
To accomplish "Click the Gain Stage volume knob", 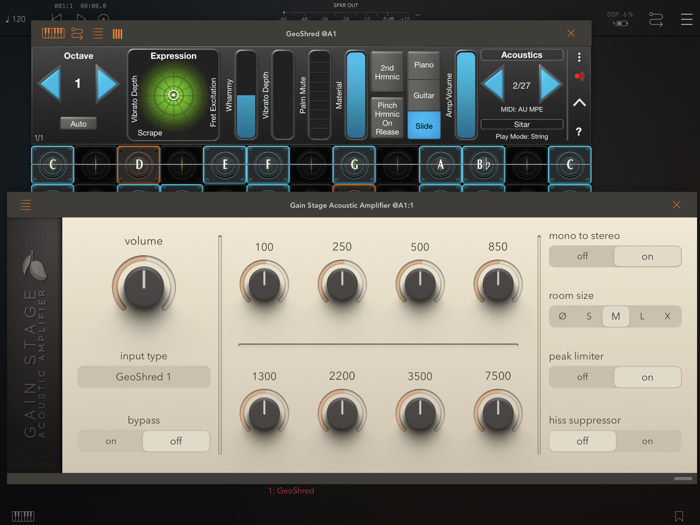I will pyautogui.click(x=144, y=284).
